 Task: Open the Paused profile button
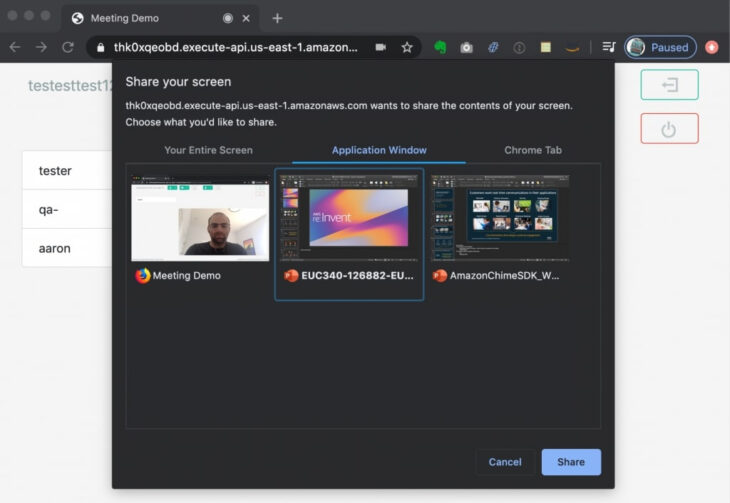660,47
